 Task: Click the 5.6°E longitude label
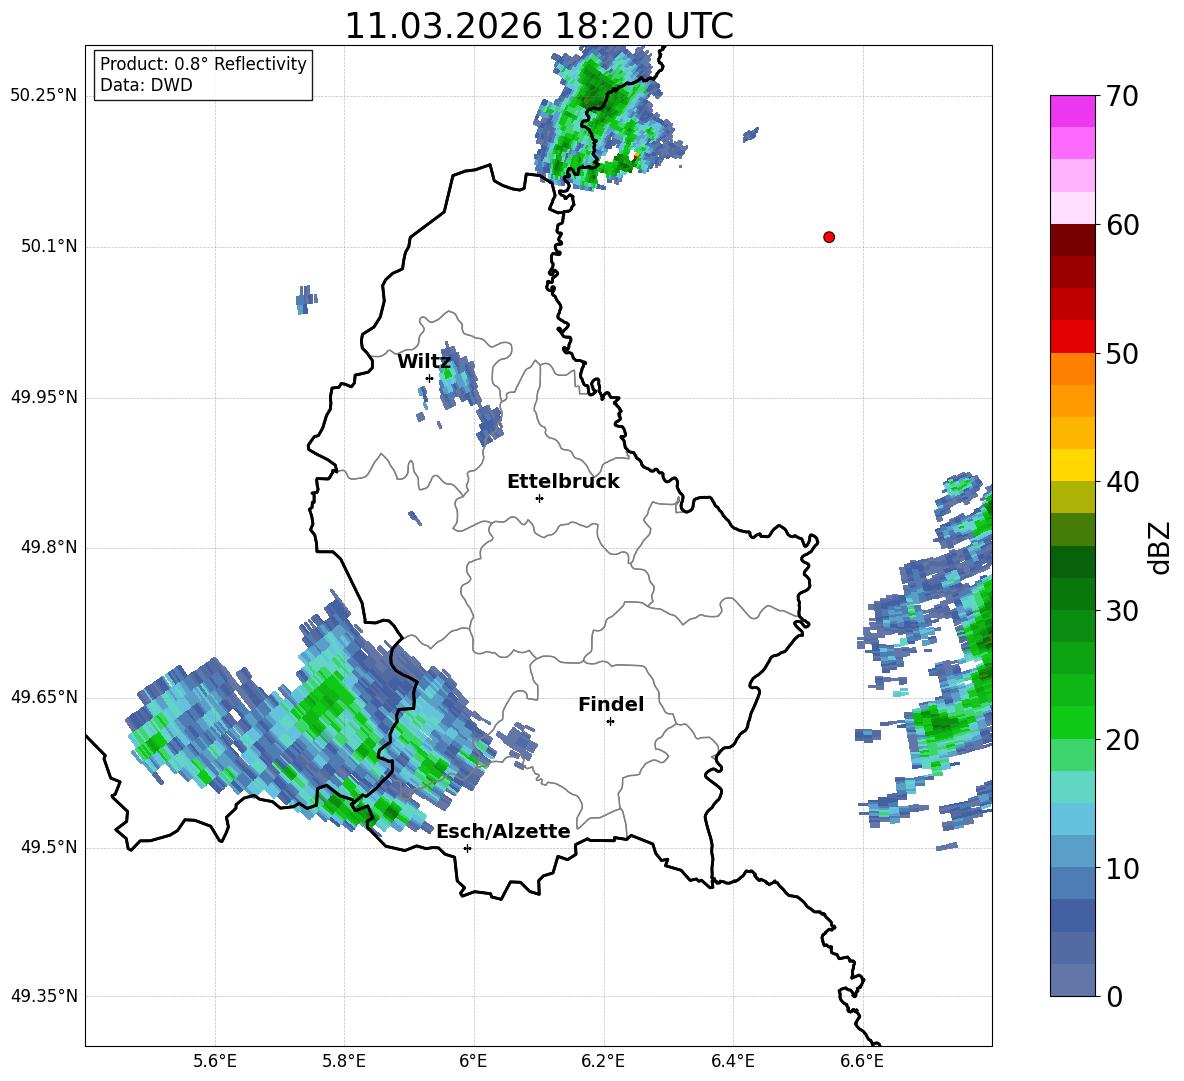215,1061
